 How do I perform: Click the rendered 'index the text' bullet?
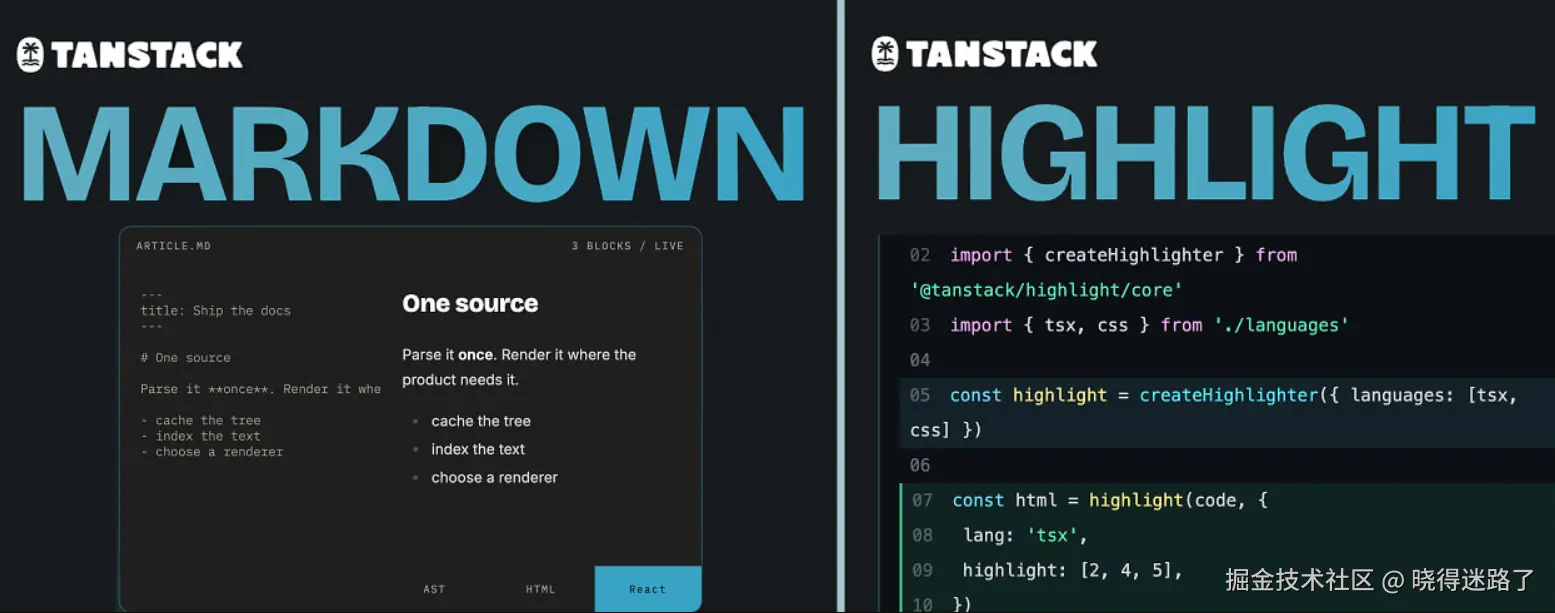click(x=478, y=449)
